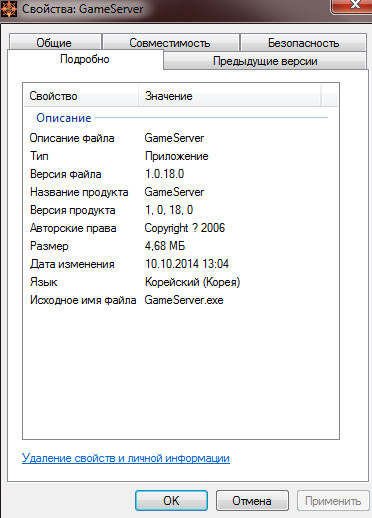Click the Описание group heading
The height and width of the screenshot is (518, 372).
click(64, 118)
